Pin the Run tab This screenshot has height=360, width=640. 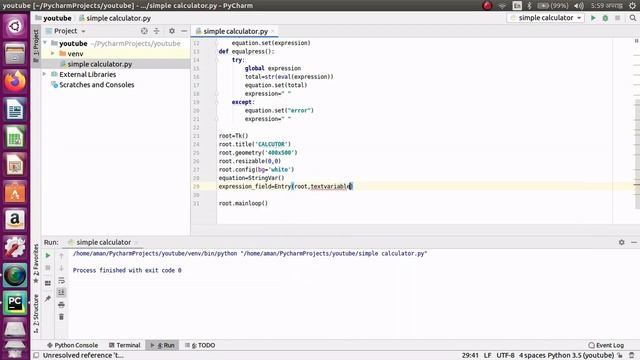(x=48, y=298)
